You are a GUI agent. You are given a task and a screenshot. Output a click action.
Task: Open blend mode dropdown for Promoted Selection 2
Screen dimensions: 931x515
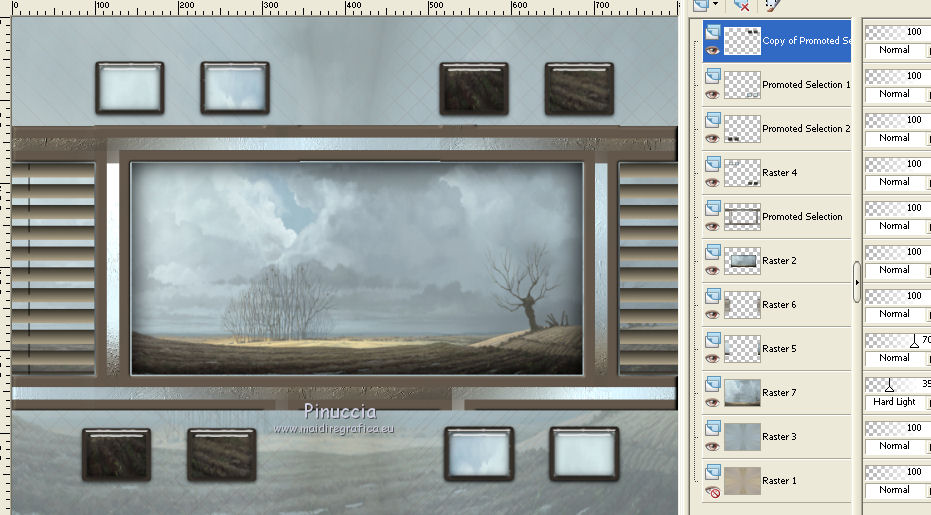tap(898, 138)
